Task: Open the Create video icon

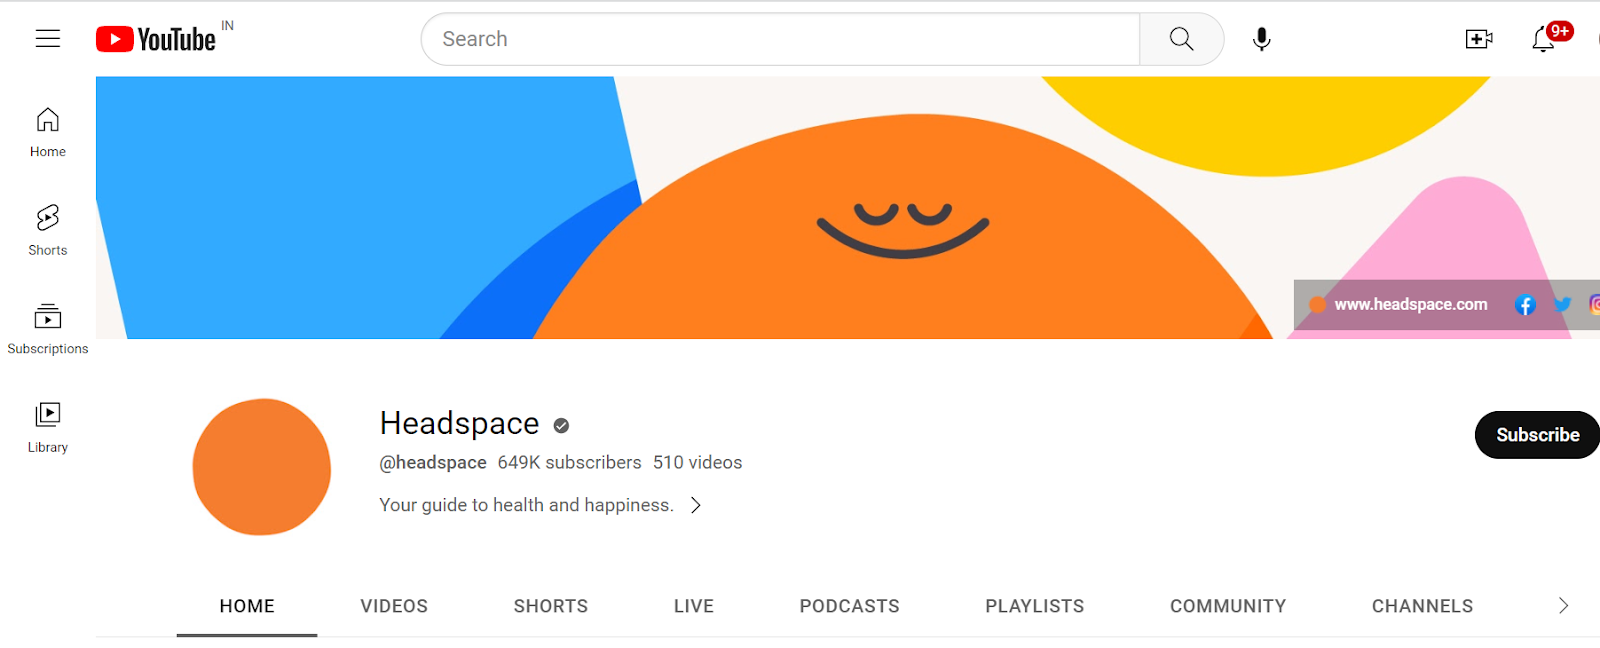Action: [x=1478, y=39]
